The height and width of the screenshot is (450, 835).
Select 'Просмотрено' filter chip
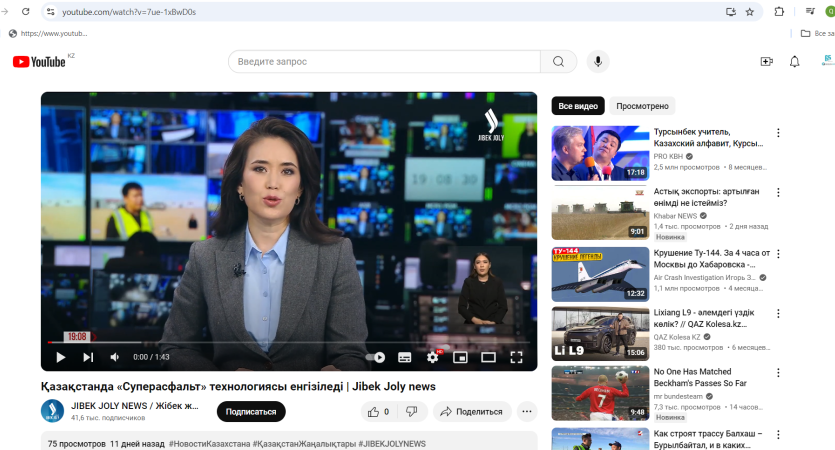(642, 106)
